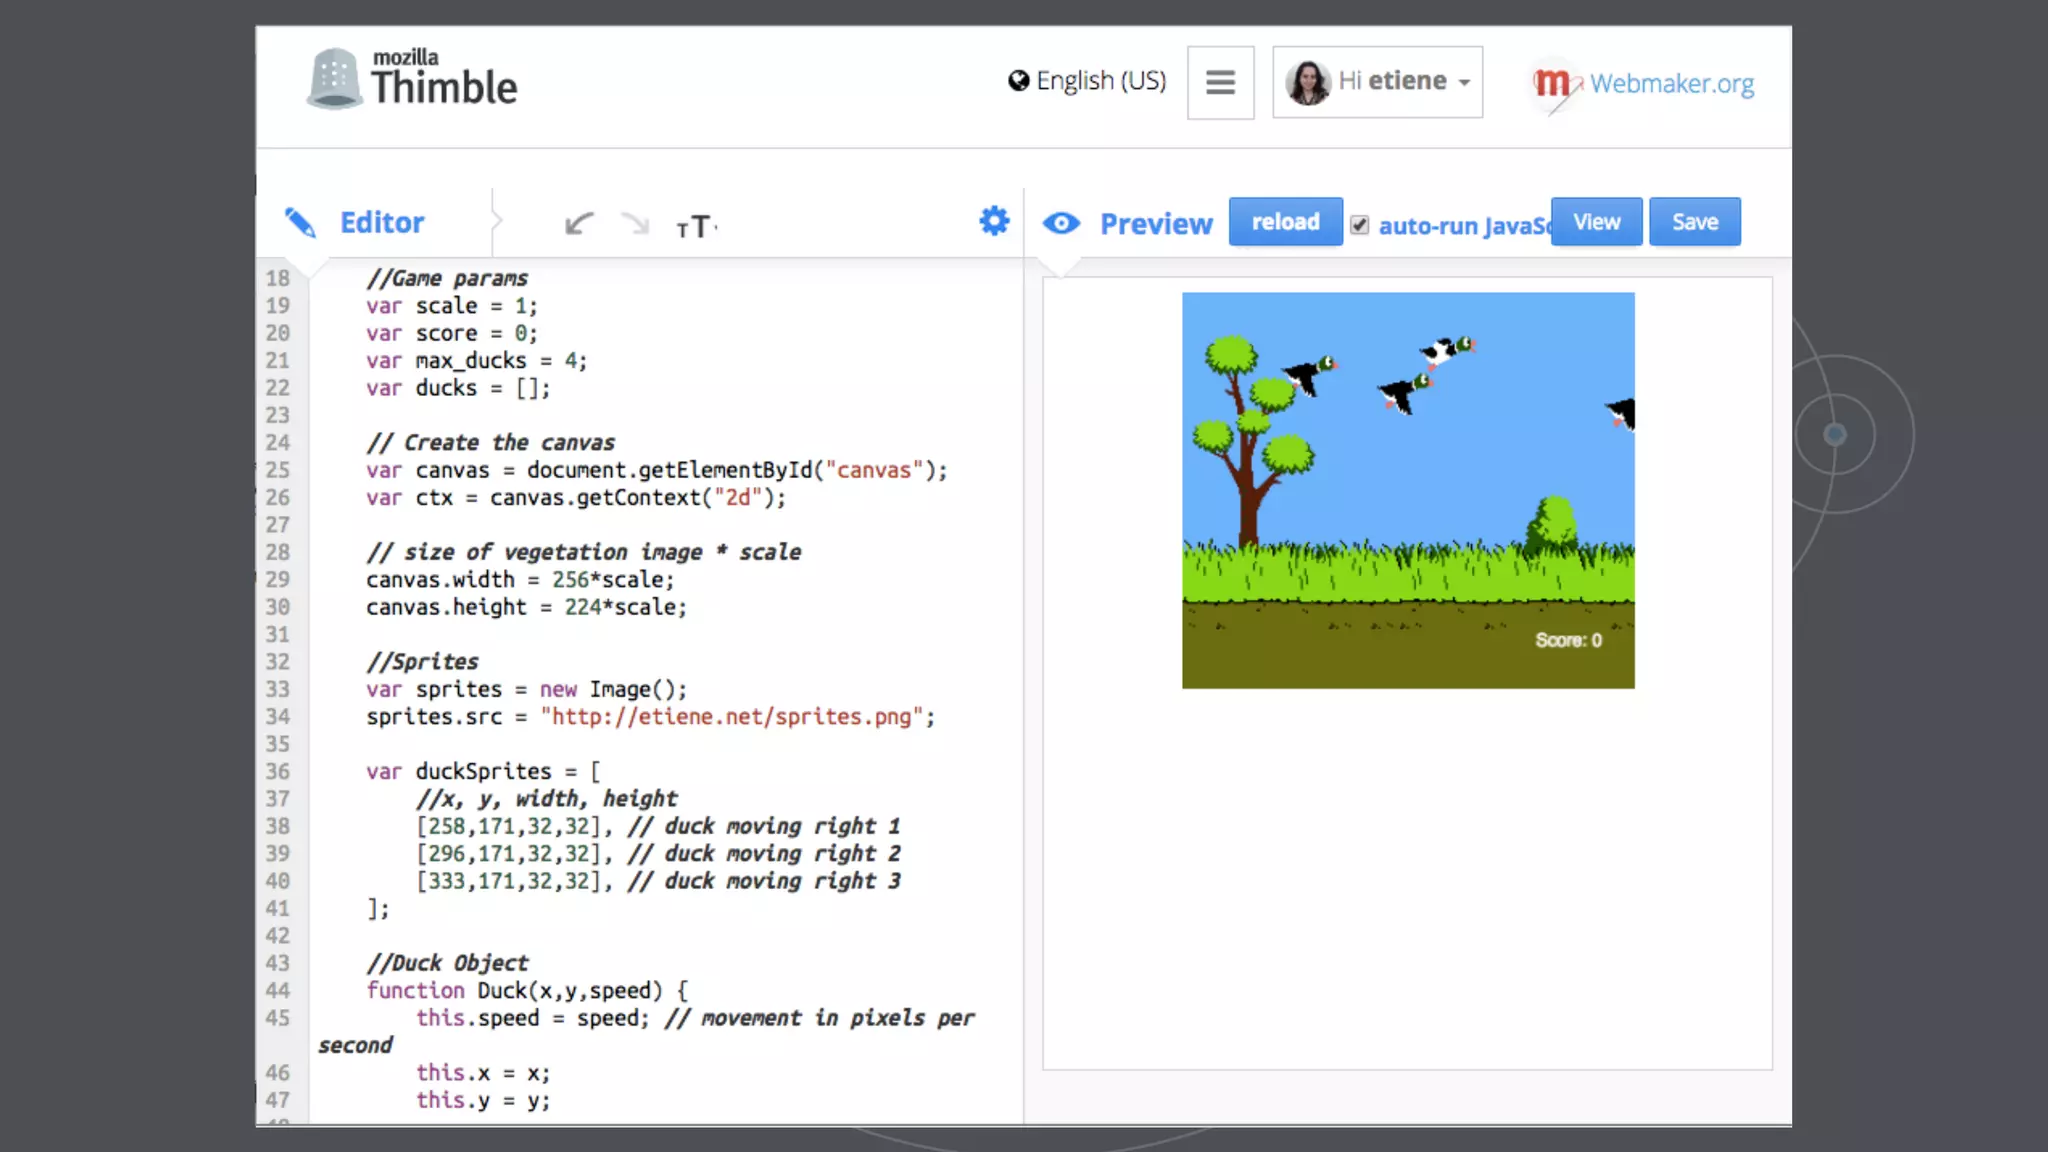Select the Editor pane header
The image size is (2048, 1152).
click(x=381, y=222)
